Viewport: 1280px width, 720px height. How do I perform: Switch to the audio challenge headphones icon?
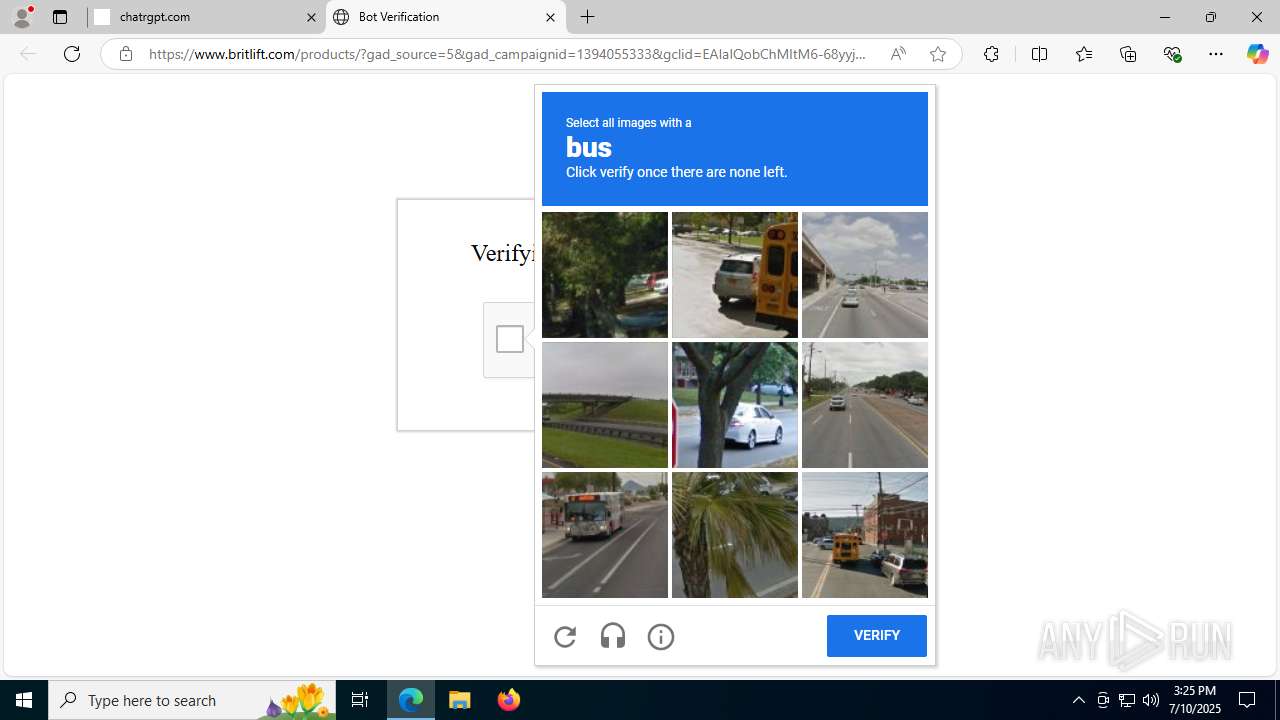613,636
